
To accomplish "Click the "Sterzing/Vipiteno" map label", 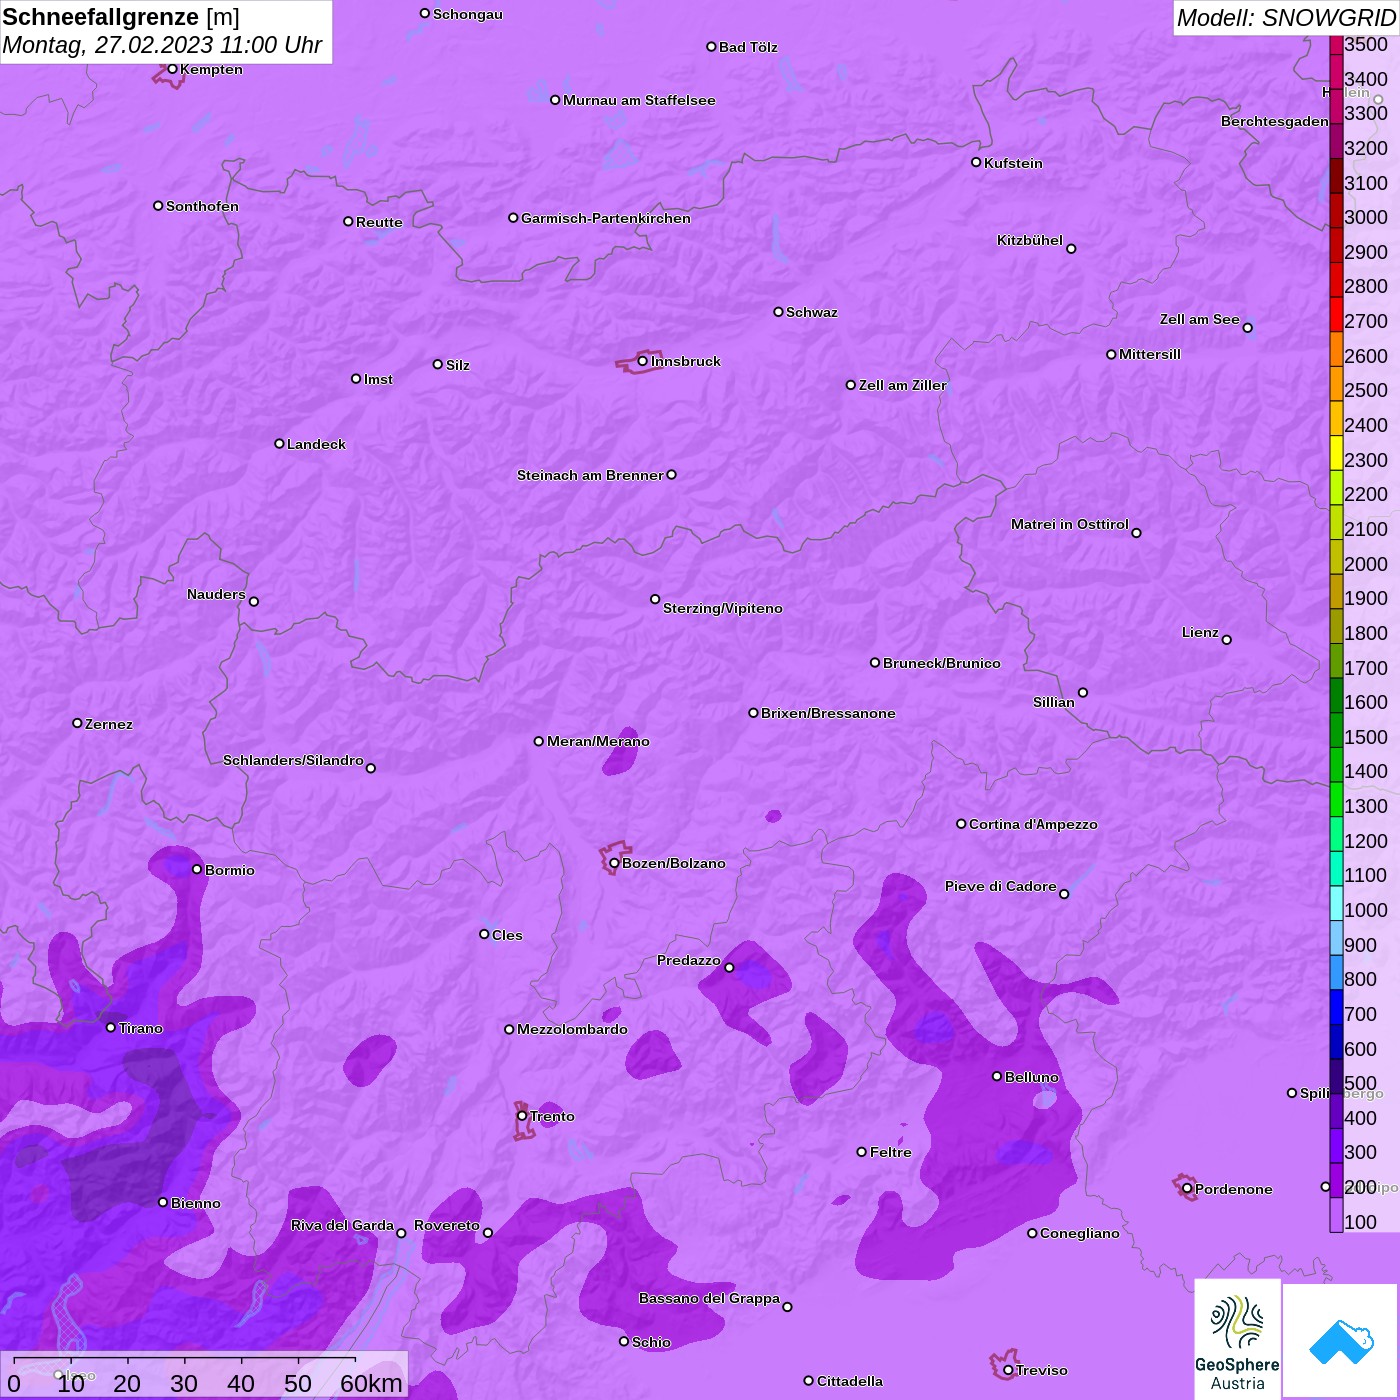I will 723,608.
